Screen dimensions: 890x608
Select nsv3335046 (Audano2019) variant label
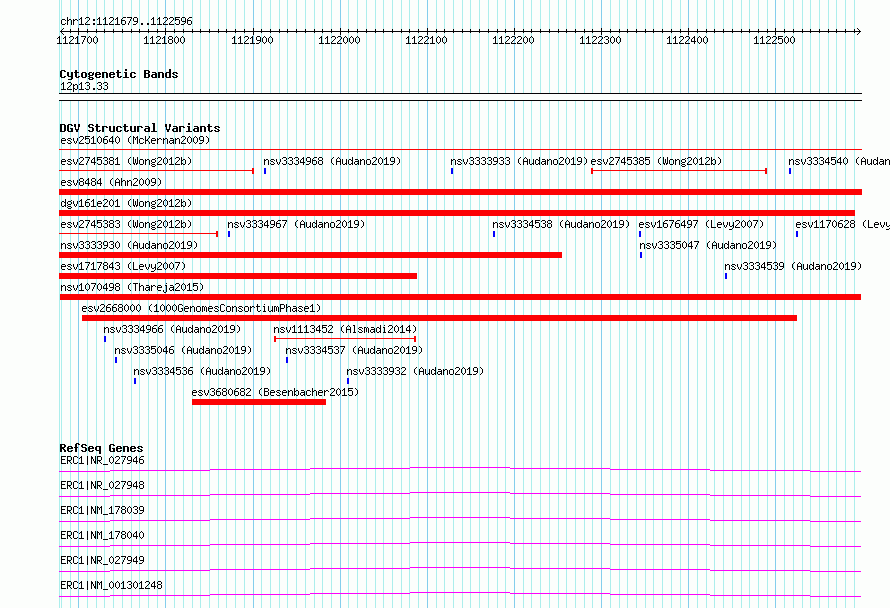pyautogui.click(x=183, y=350)
